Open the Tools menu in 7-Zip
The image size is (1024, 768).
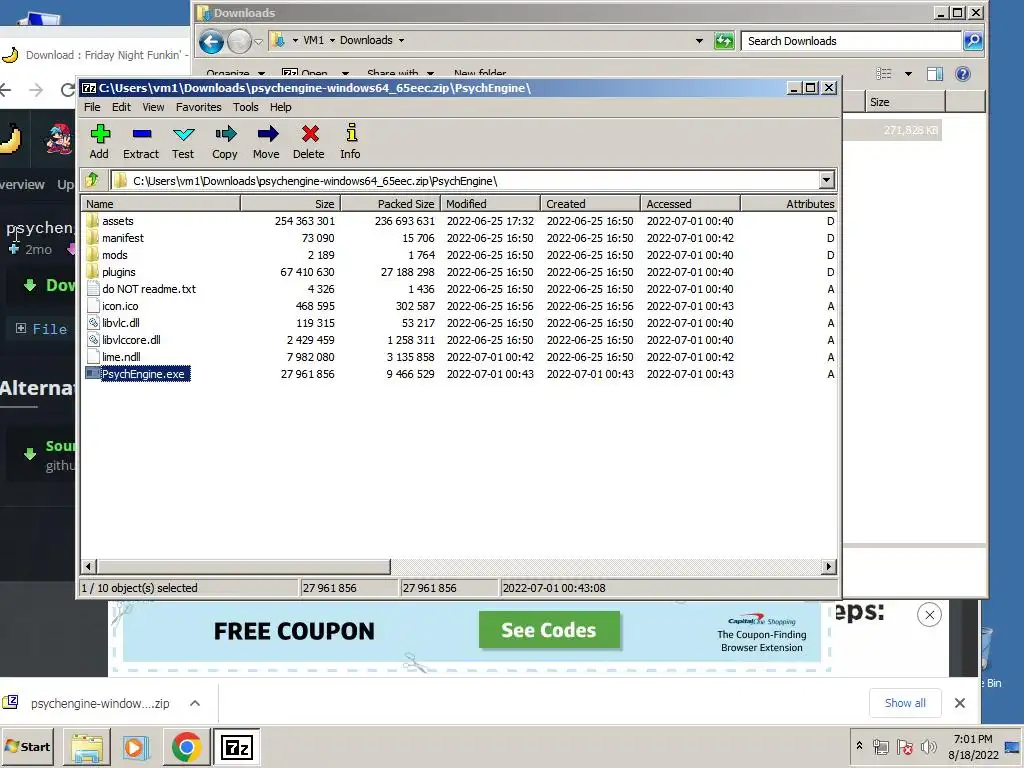point(246,107)
